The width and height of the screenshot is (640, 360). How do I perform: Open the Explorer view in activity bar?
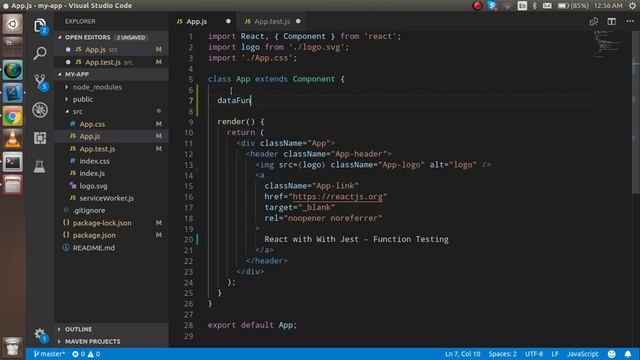click(40, 26)
